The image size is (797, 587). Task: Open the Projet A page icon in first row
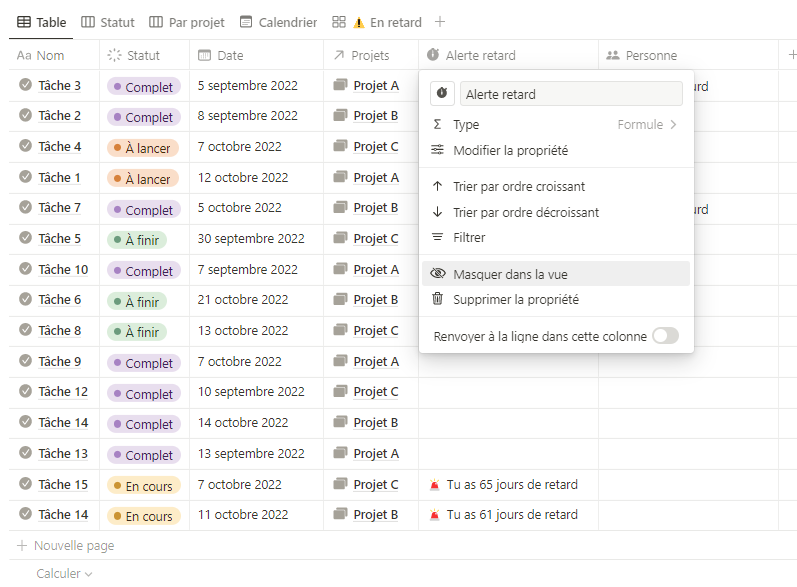340,86
